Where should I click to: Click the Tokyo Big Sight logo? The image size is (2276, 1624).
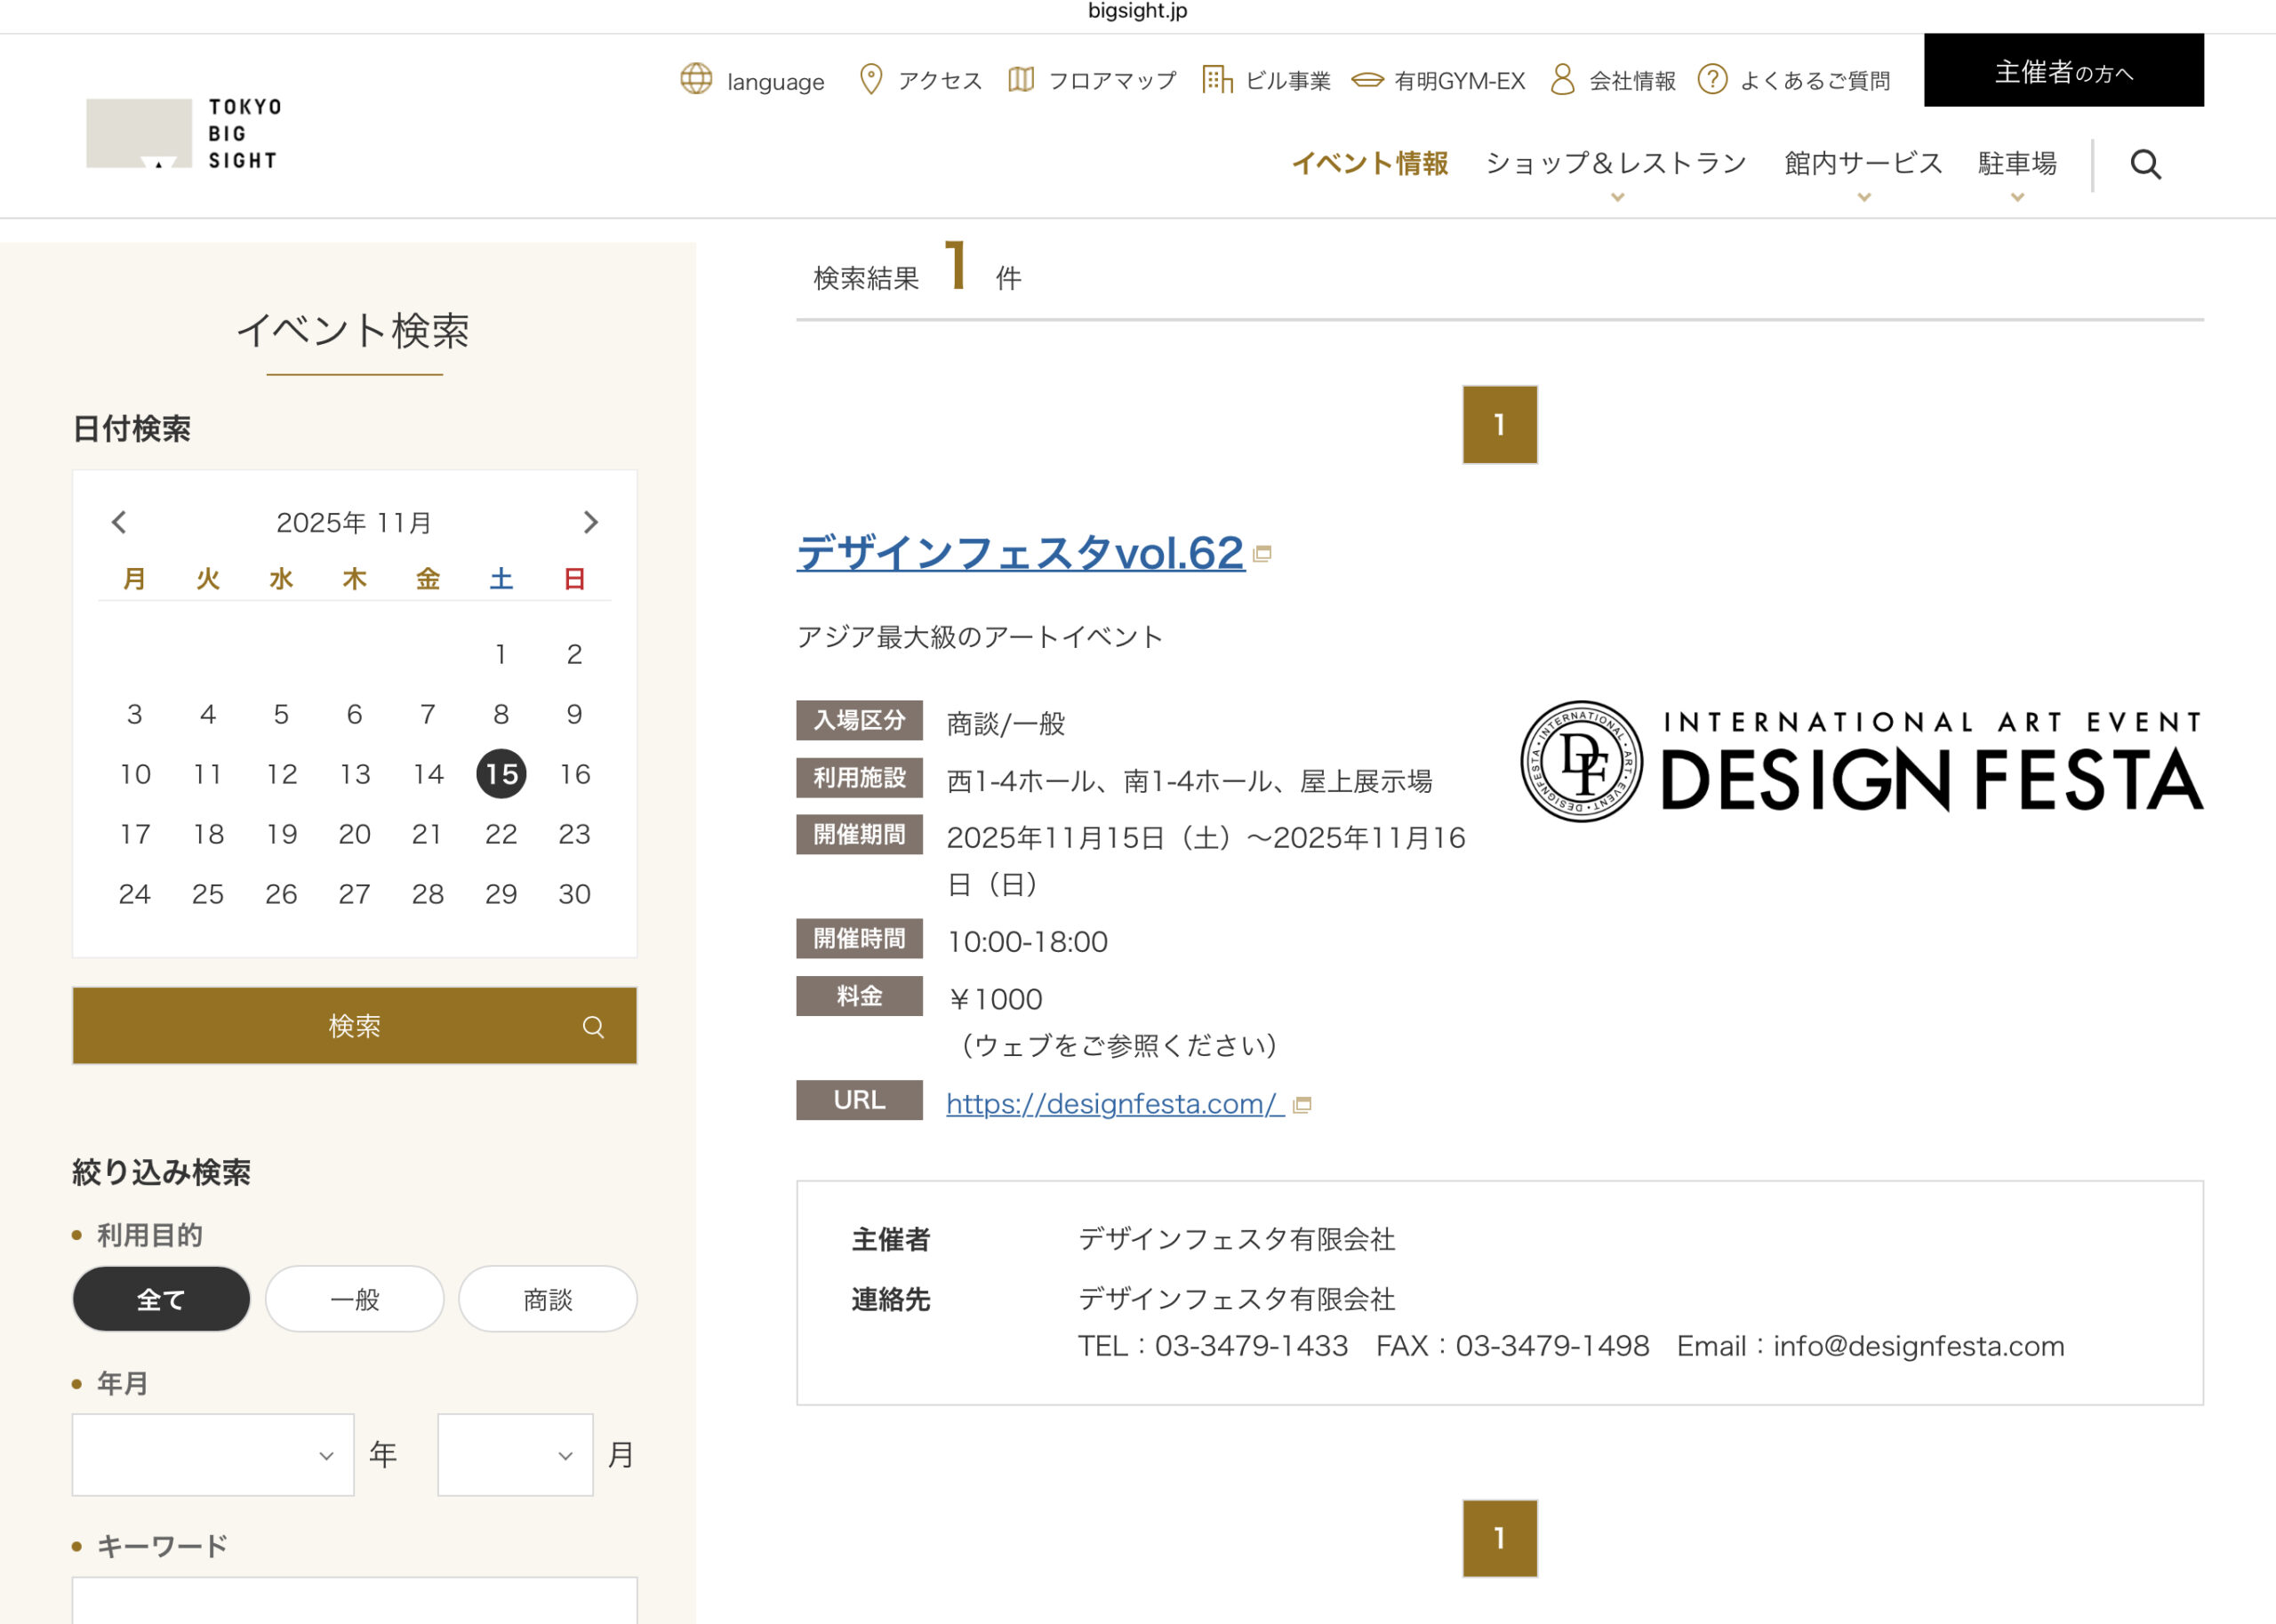pos(185,133)
